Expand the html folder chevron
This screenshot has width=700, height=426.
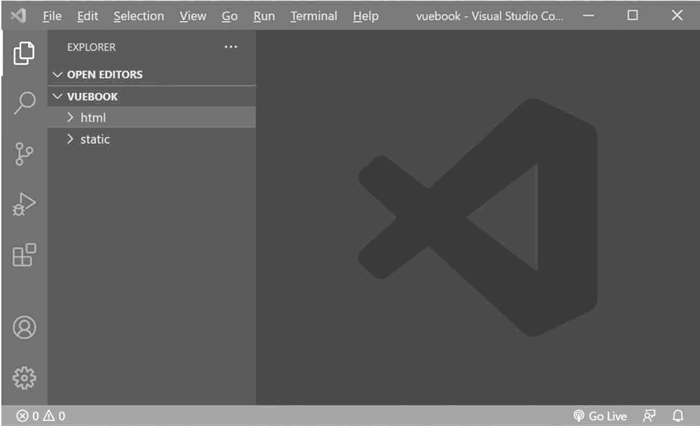(70, 117)
